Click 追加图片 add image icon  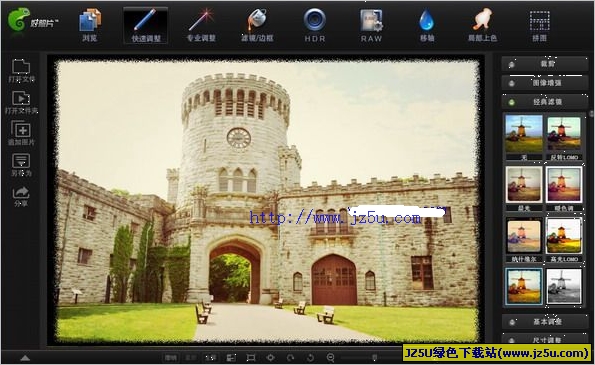21,133
